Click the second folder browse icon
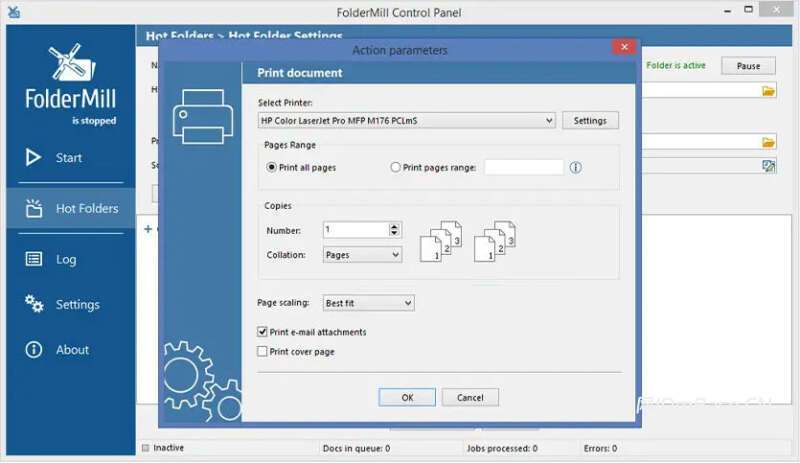This screenshot has width=800, height=463. [x=768, y=142]
